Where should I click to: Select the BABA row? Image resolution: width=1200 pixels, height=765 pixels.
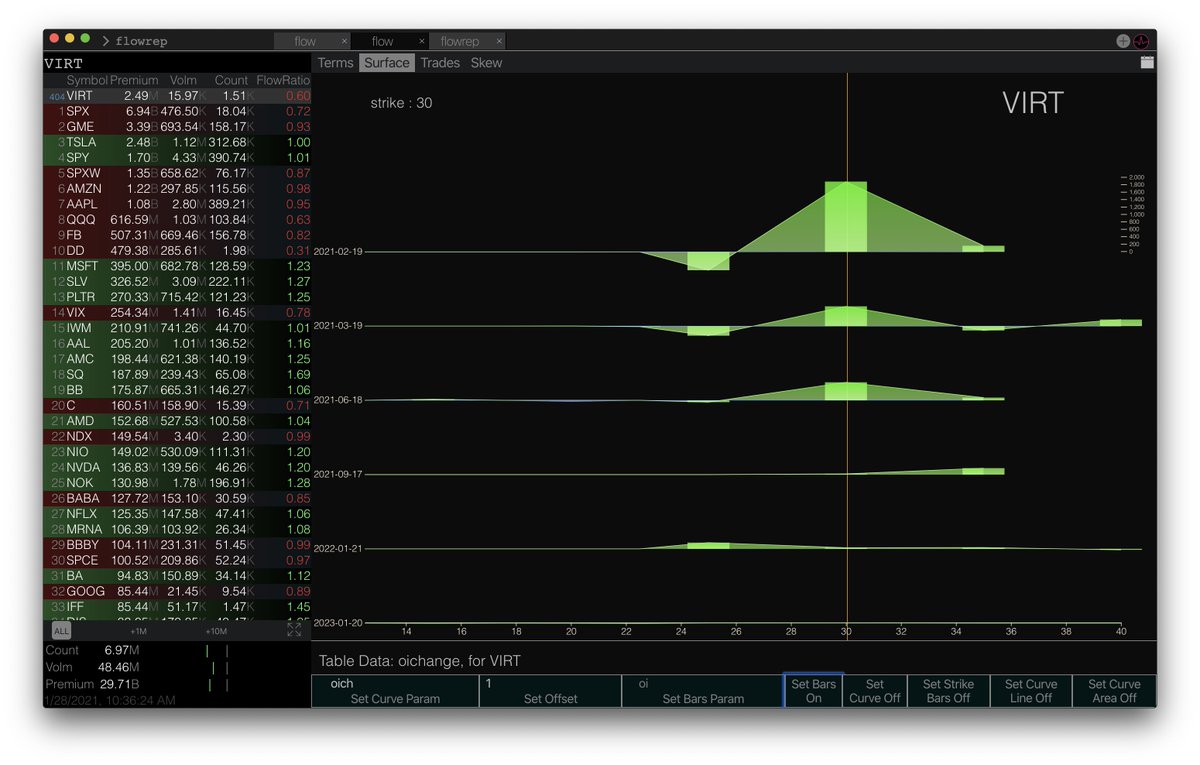(x=177, y=498)
